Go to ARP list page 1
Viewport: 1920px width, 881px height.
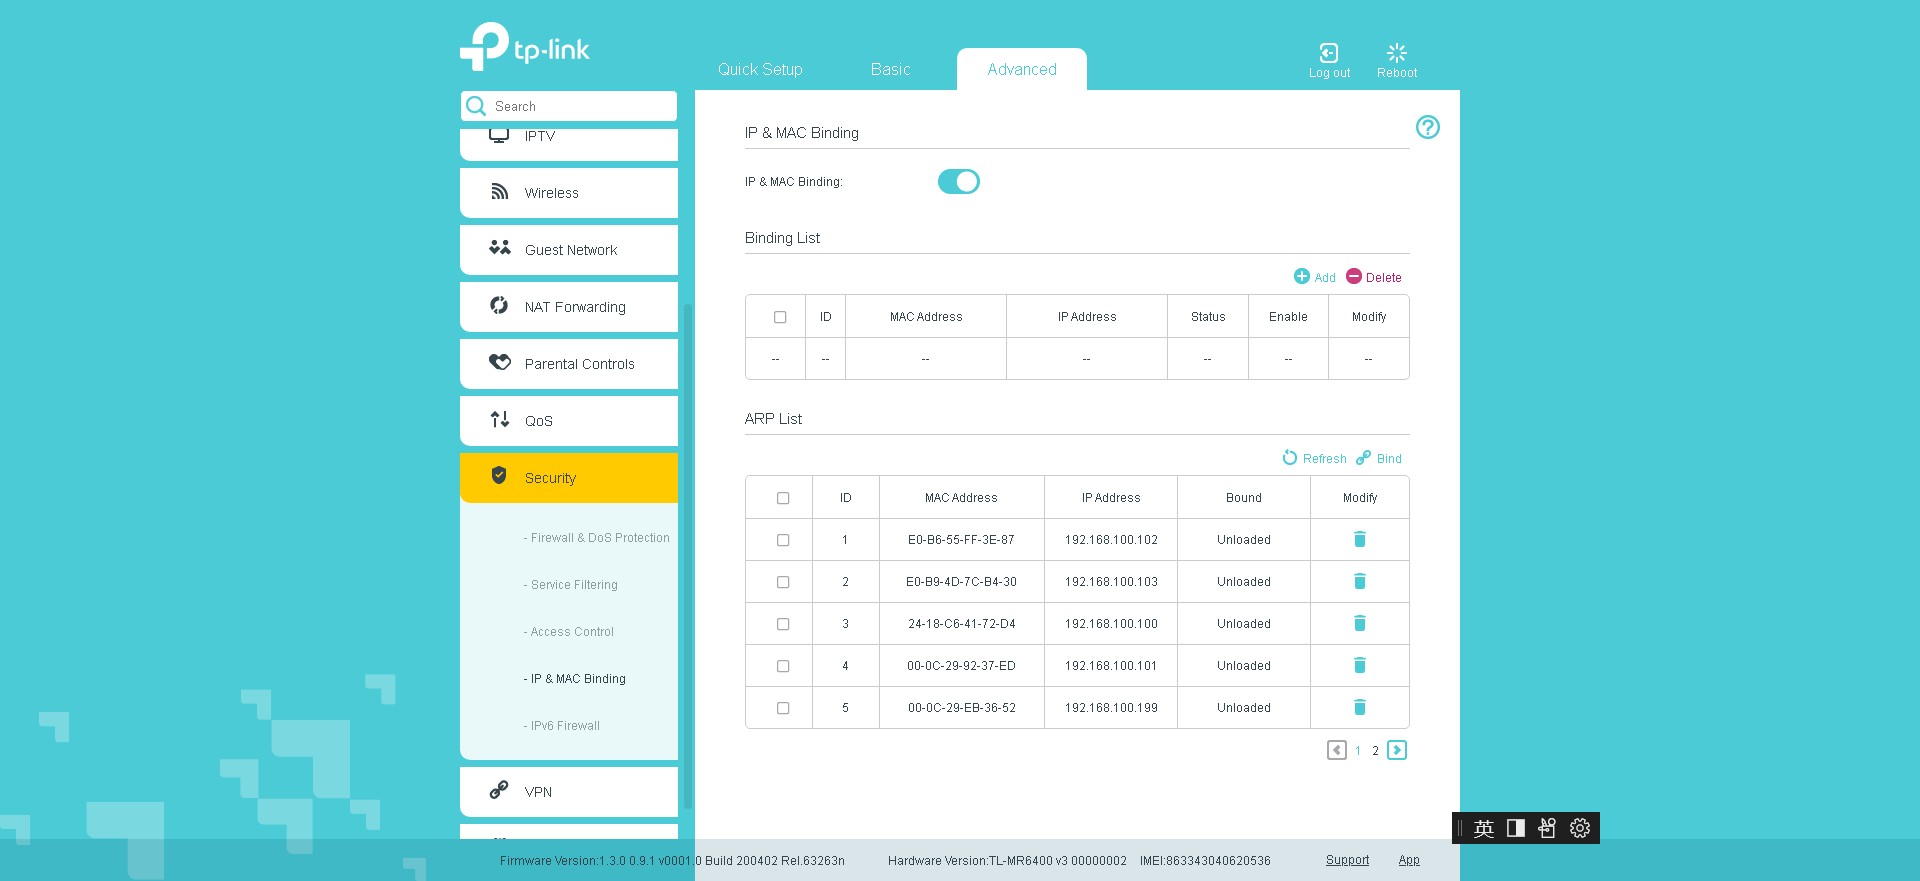point(1358,750)
